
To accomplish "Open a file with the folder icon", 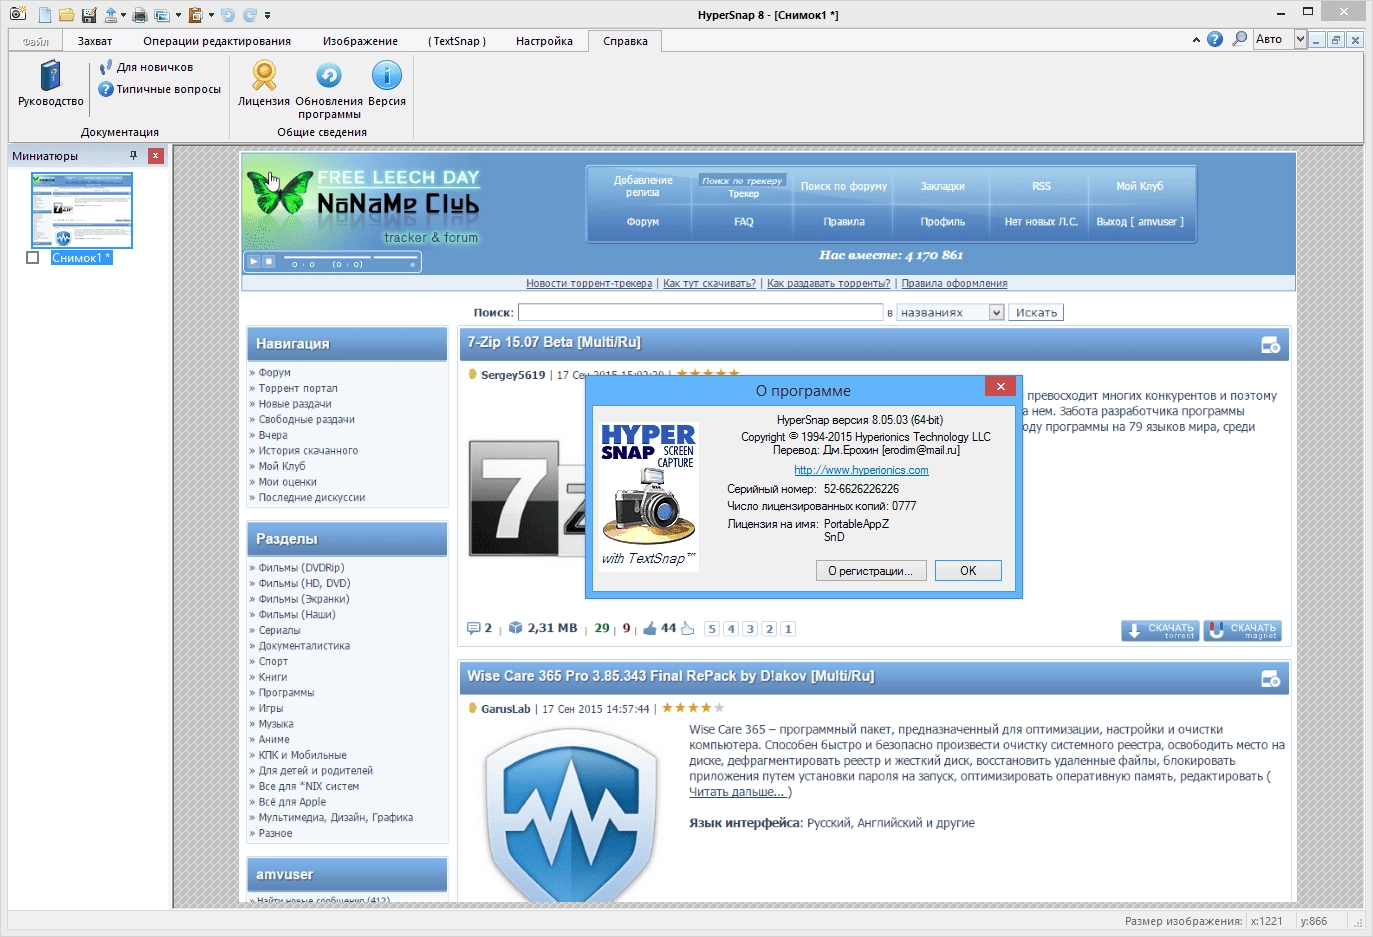I will [66, 15].
